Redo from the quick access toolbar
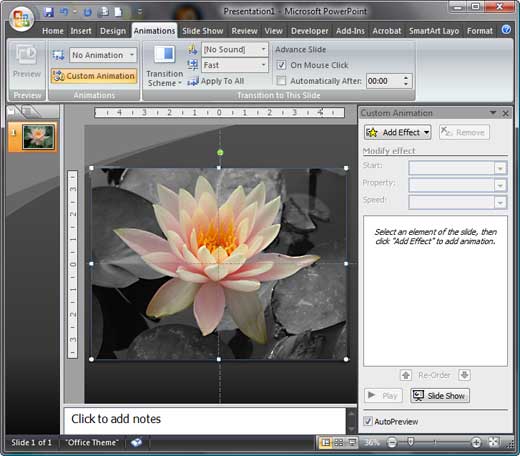 [88, 12]
